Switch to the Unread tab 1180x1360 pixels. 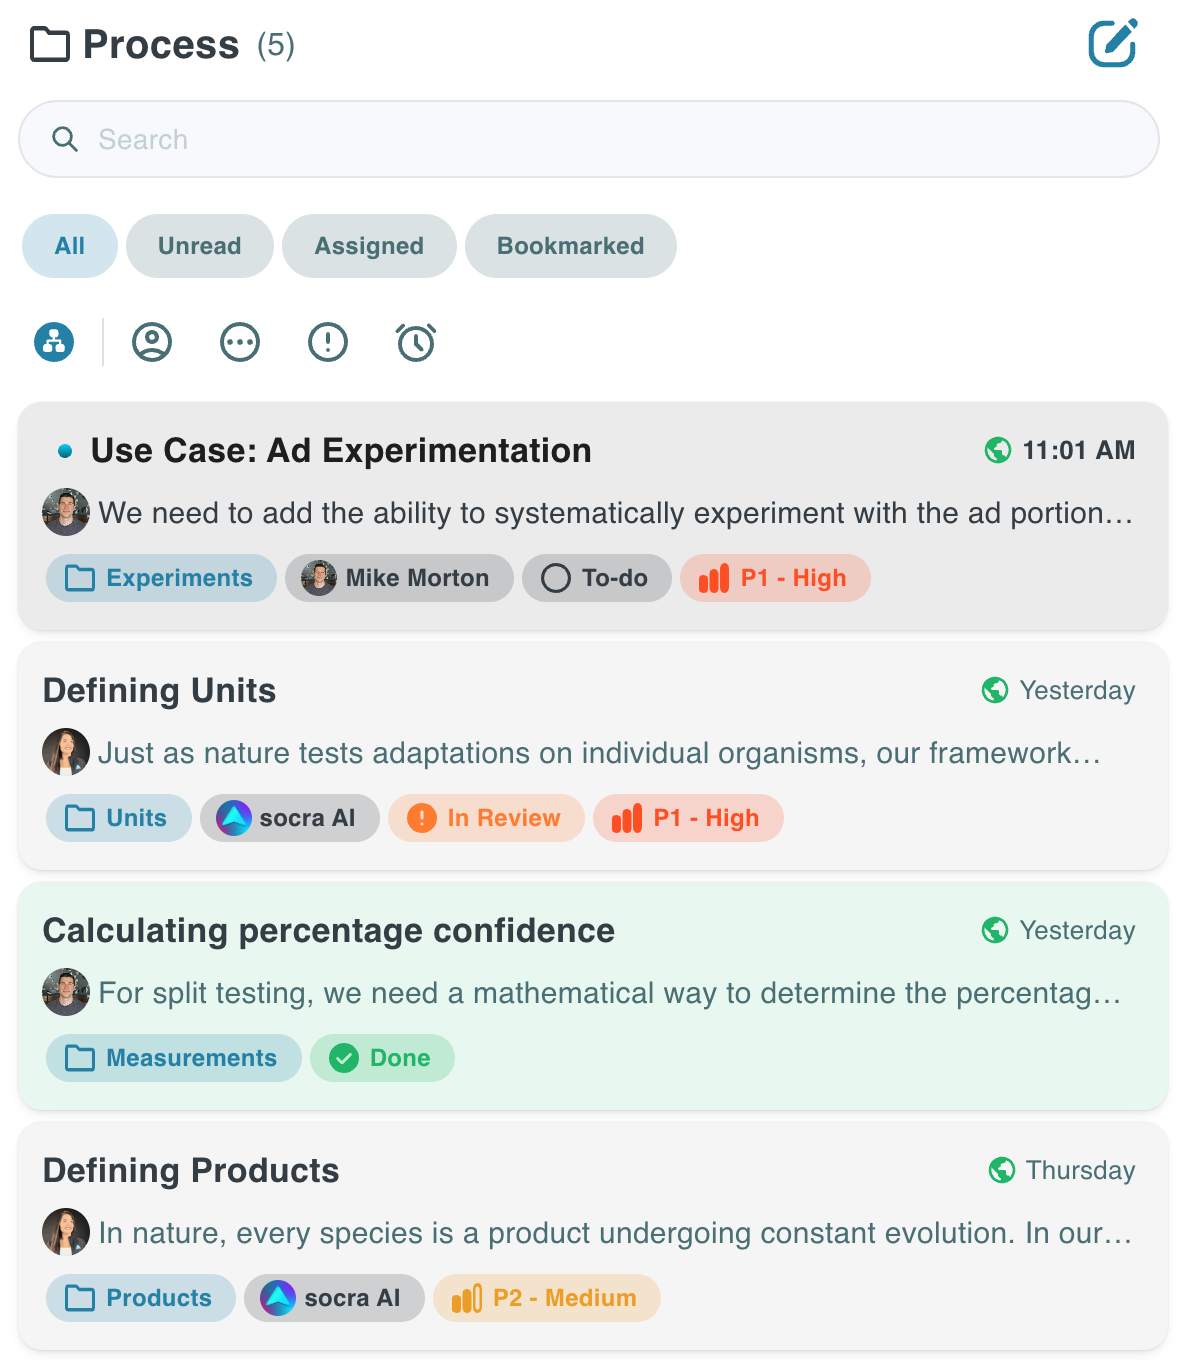[200, 246]
